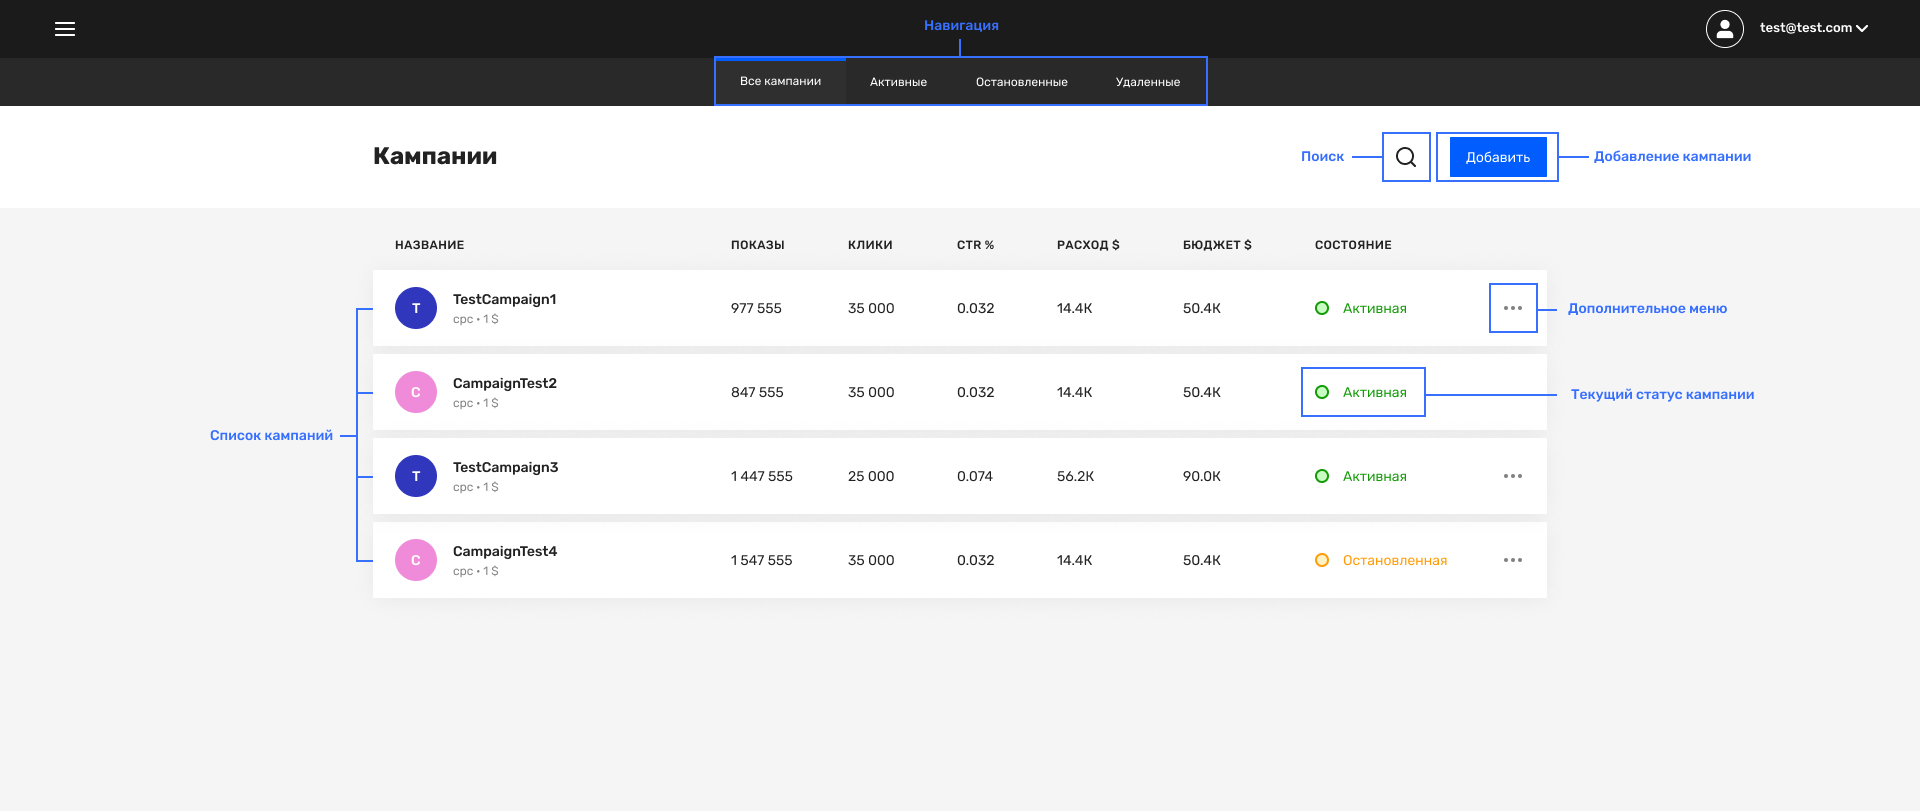Image resolution: width=1920 pixels, height=811 pixels.
Task: Click the Остановленная status of CampaignTest4
Action: [1381, 560]
